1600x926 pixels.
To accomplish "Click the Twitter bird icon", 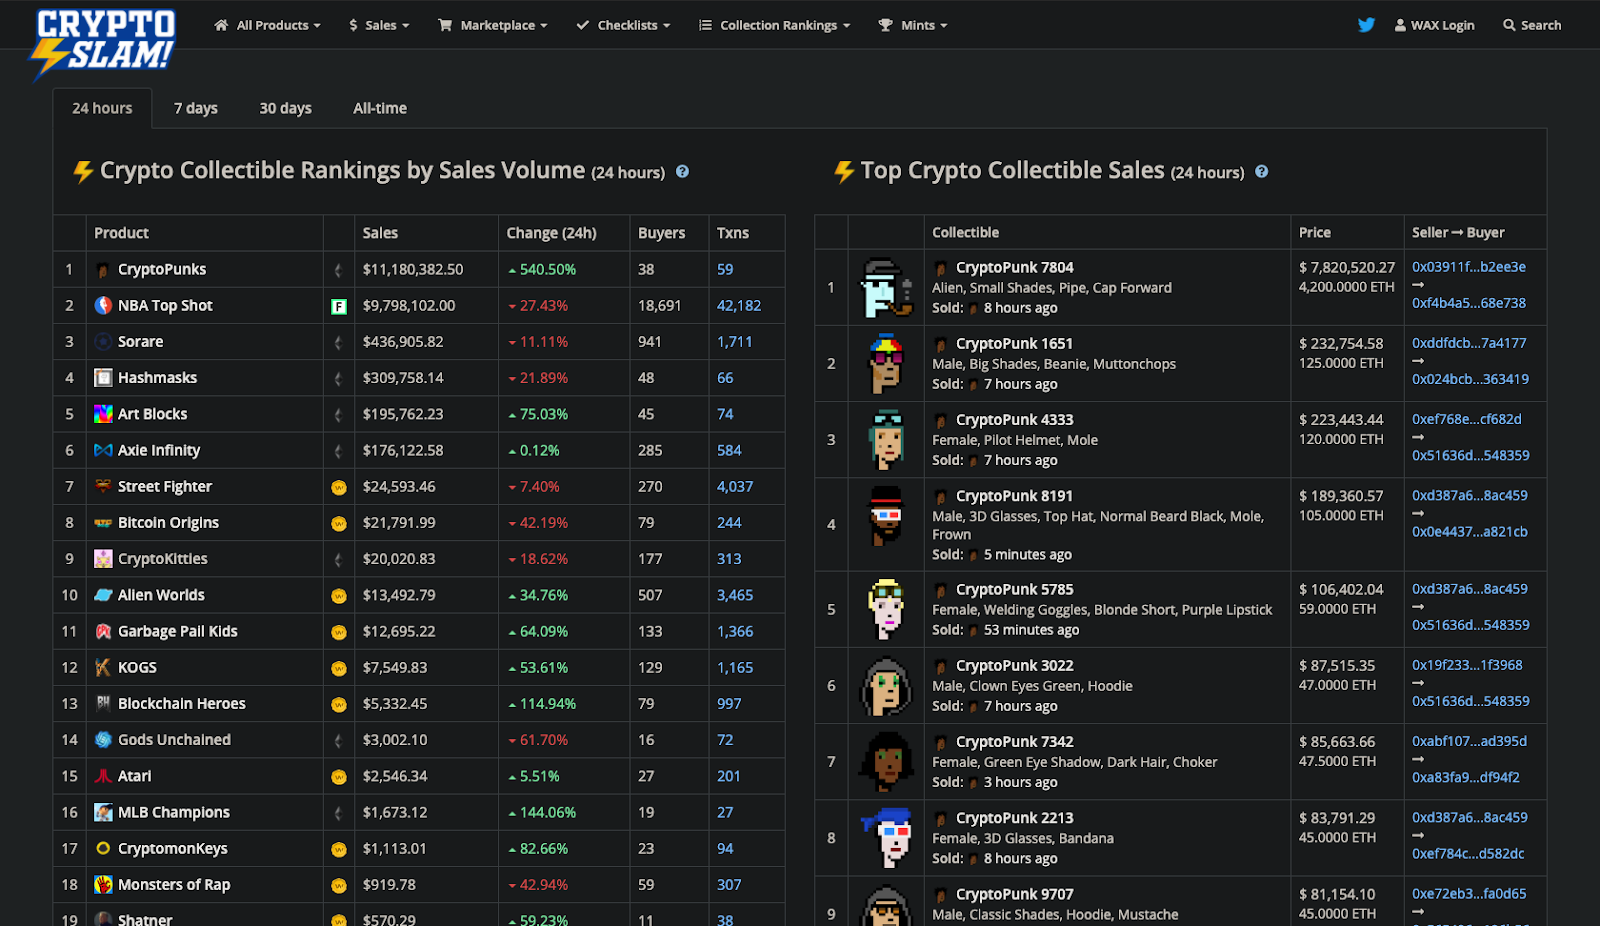I will (x=1366, y=25).
